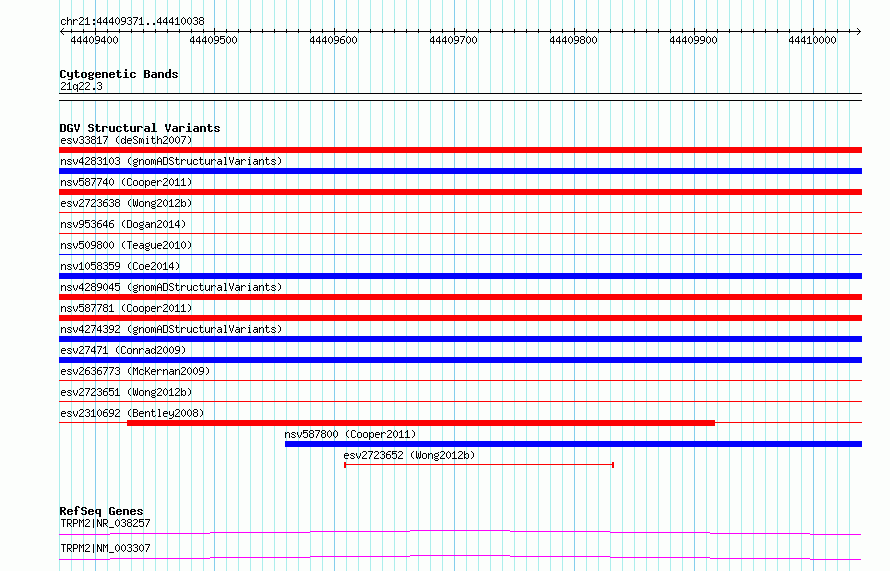
Task: Open nsv509800 (Teague2010) variant
Action: [x=126, y=245]
